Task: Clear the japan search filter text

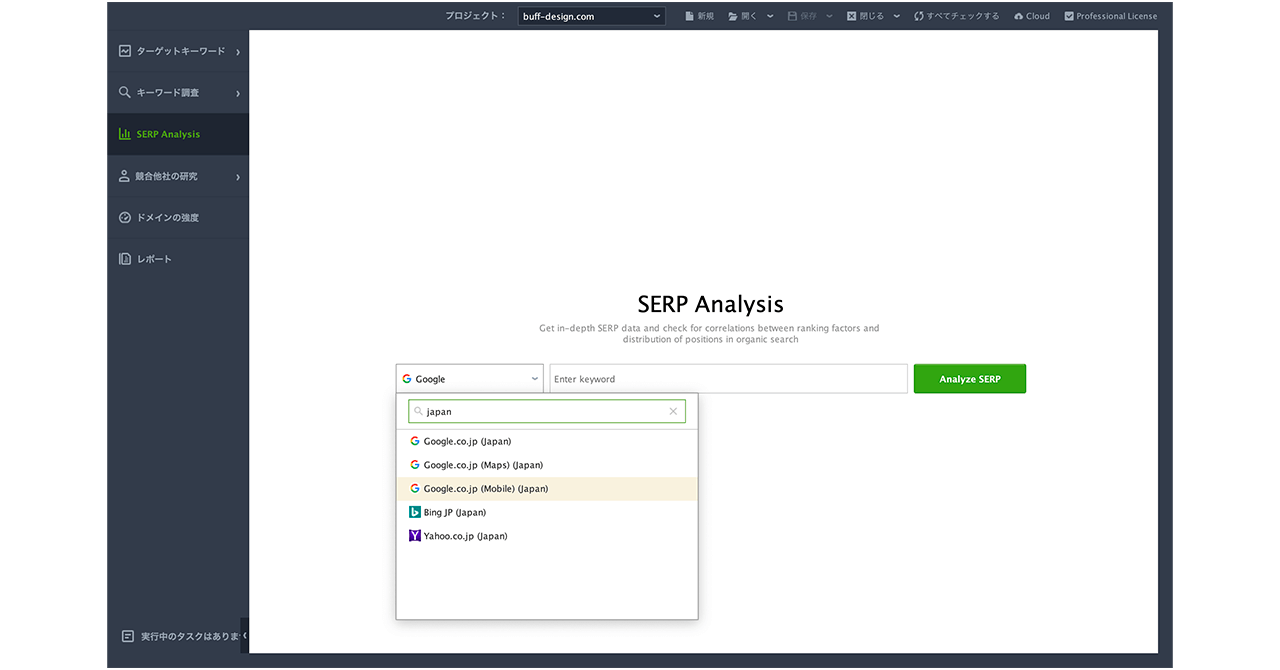Action: point(673,411)
